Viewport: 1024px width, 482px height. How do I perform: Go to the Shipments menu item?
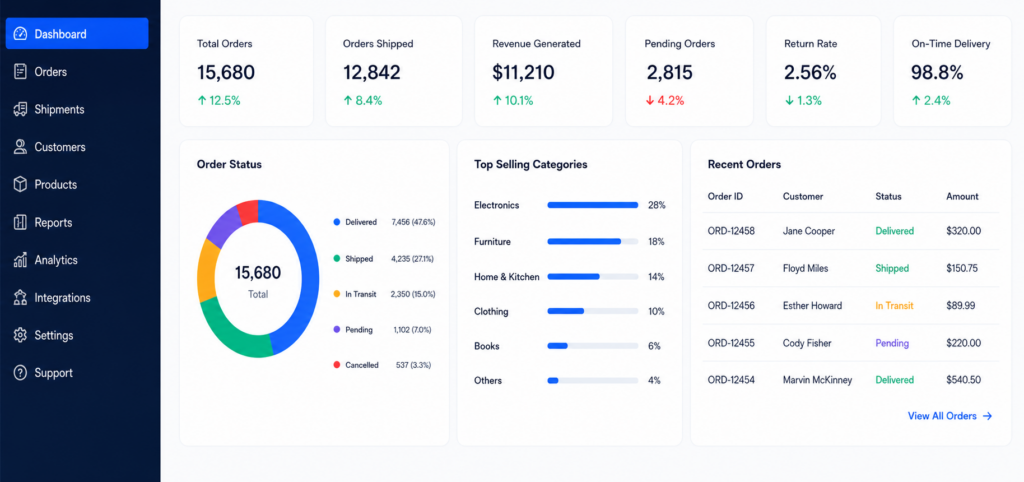[x=77, y=109]
